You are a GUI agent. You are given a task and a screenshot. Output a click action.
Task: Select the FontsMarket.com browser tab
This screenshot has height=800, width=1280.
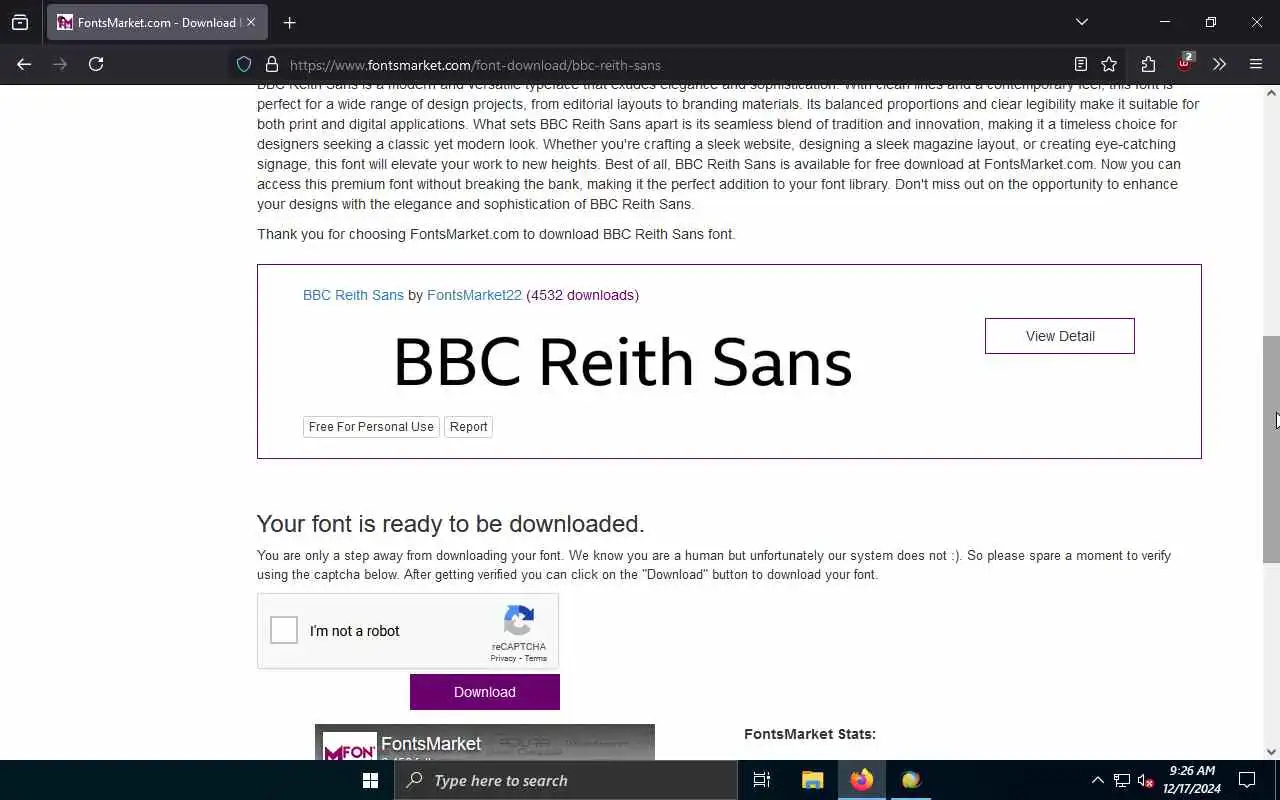(156, 22)
